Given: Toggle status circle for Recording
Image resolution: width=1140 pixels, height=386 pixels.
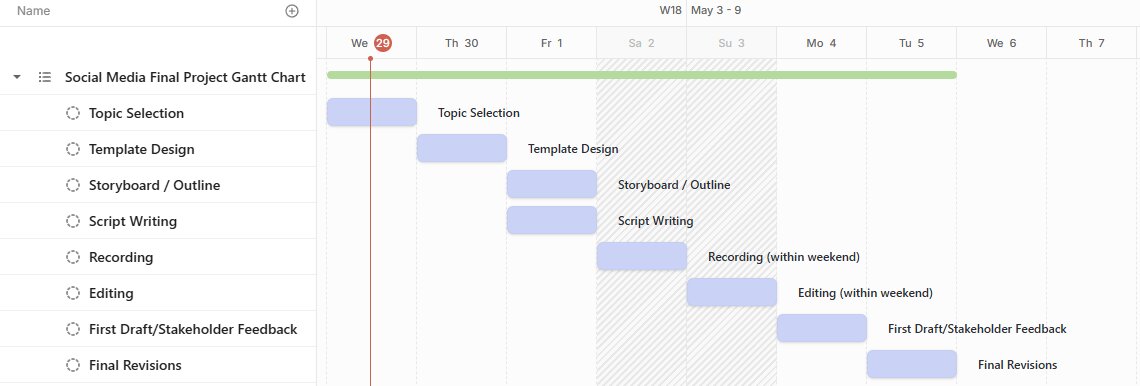Looking at the screenshot, I should 73,257.
